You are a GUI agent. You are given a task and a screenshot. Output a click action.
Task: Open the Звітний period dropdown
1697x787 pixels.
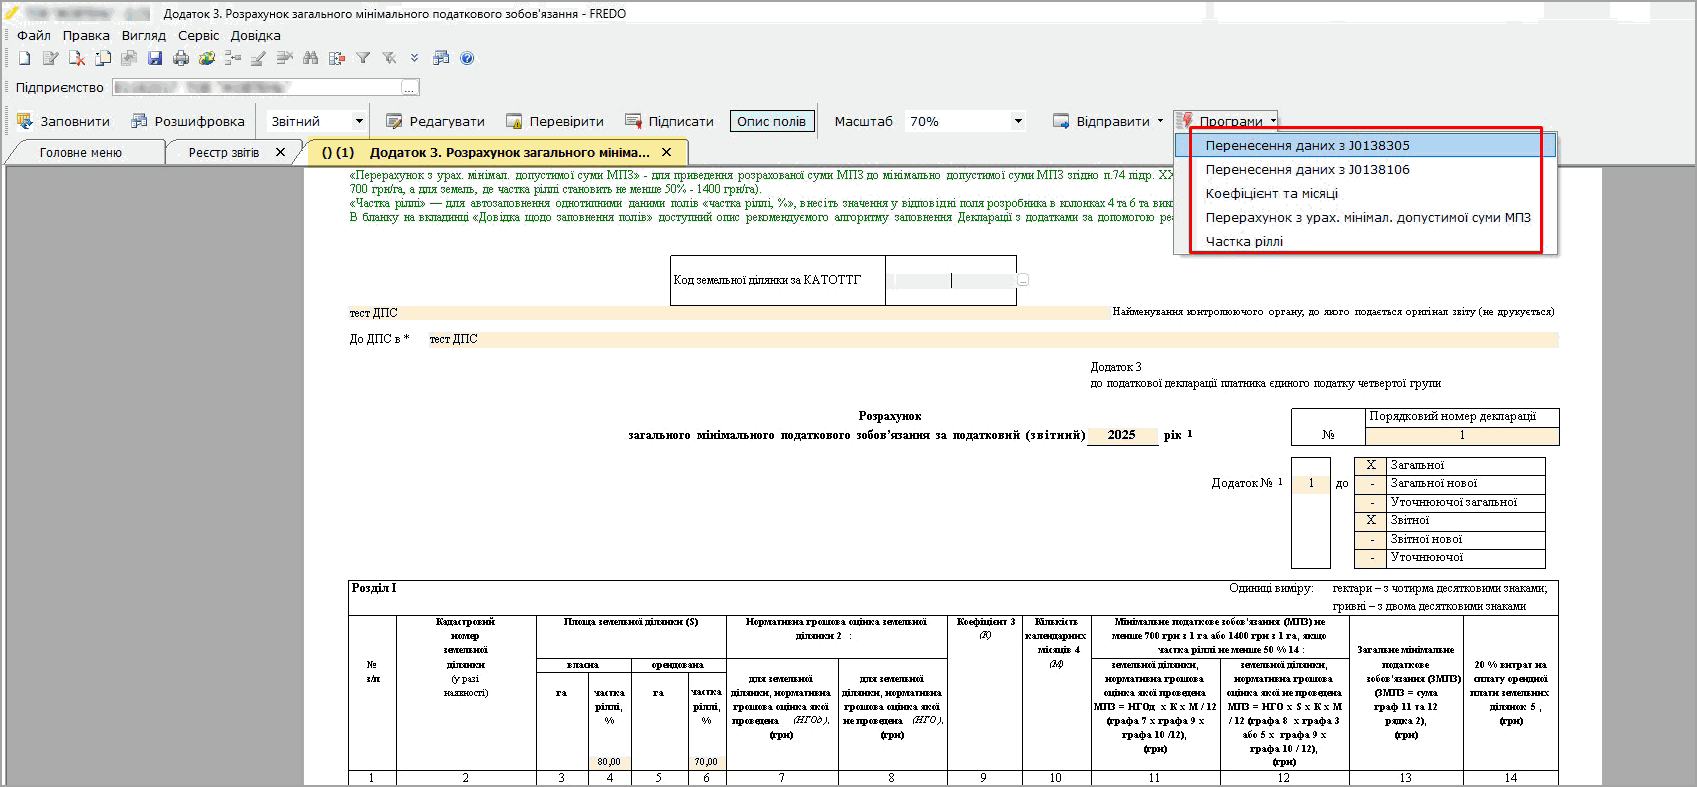[358, 122]
